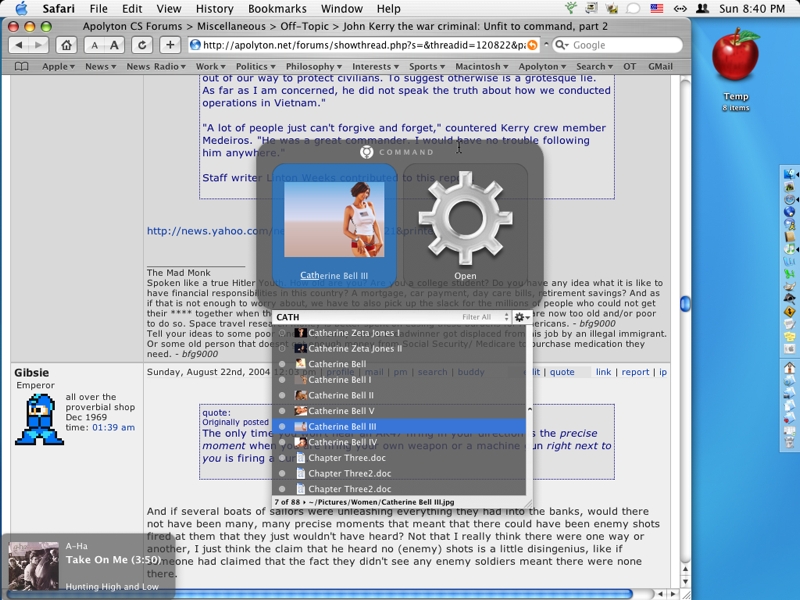Open the results gear action menu

click(x=519, y=317)
